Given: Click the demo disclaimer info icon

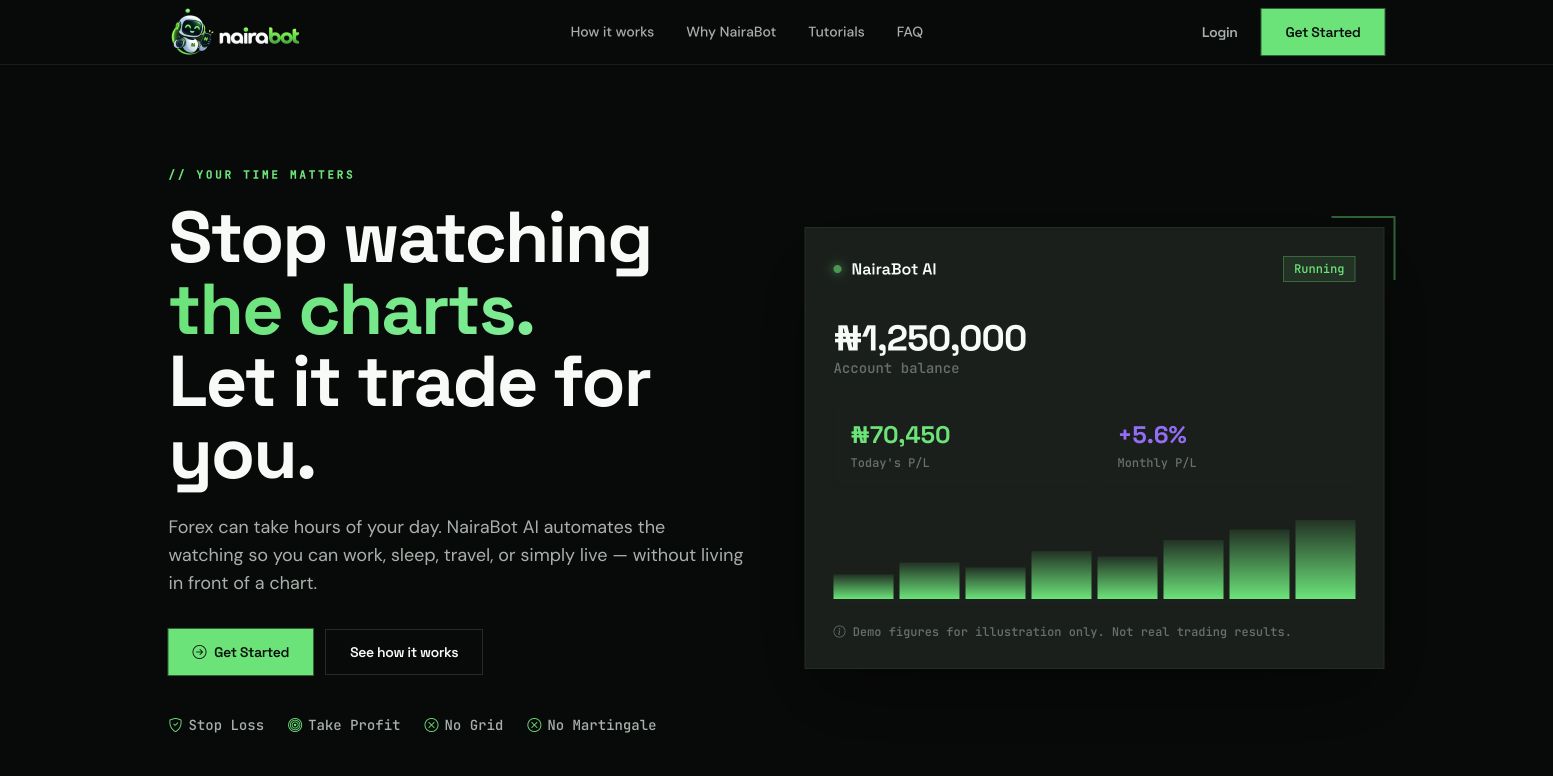Looking at the screenshot, I should tap(840, 632).
